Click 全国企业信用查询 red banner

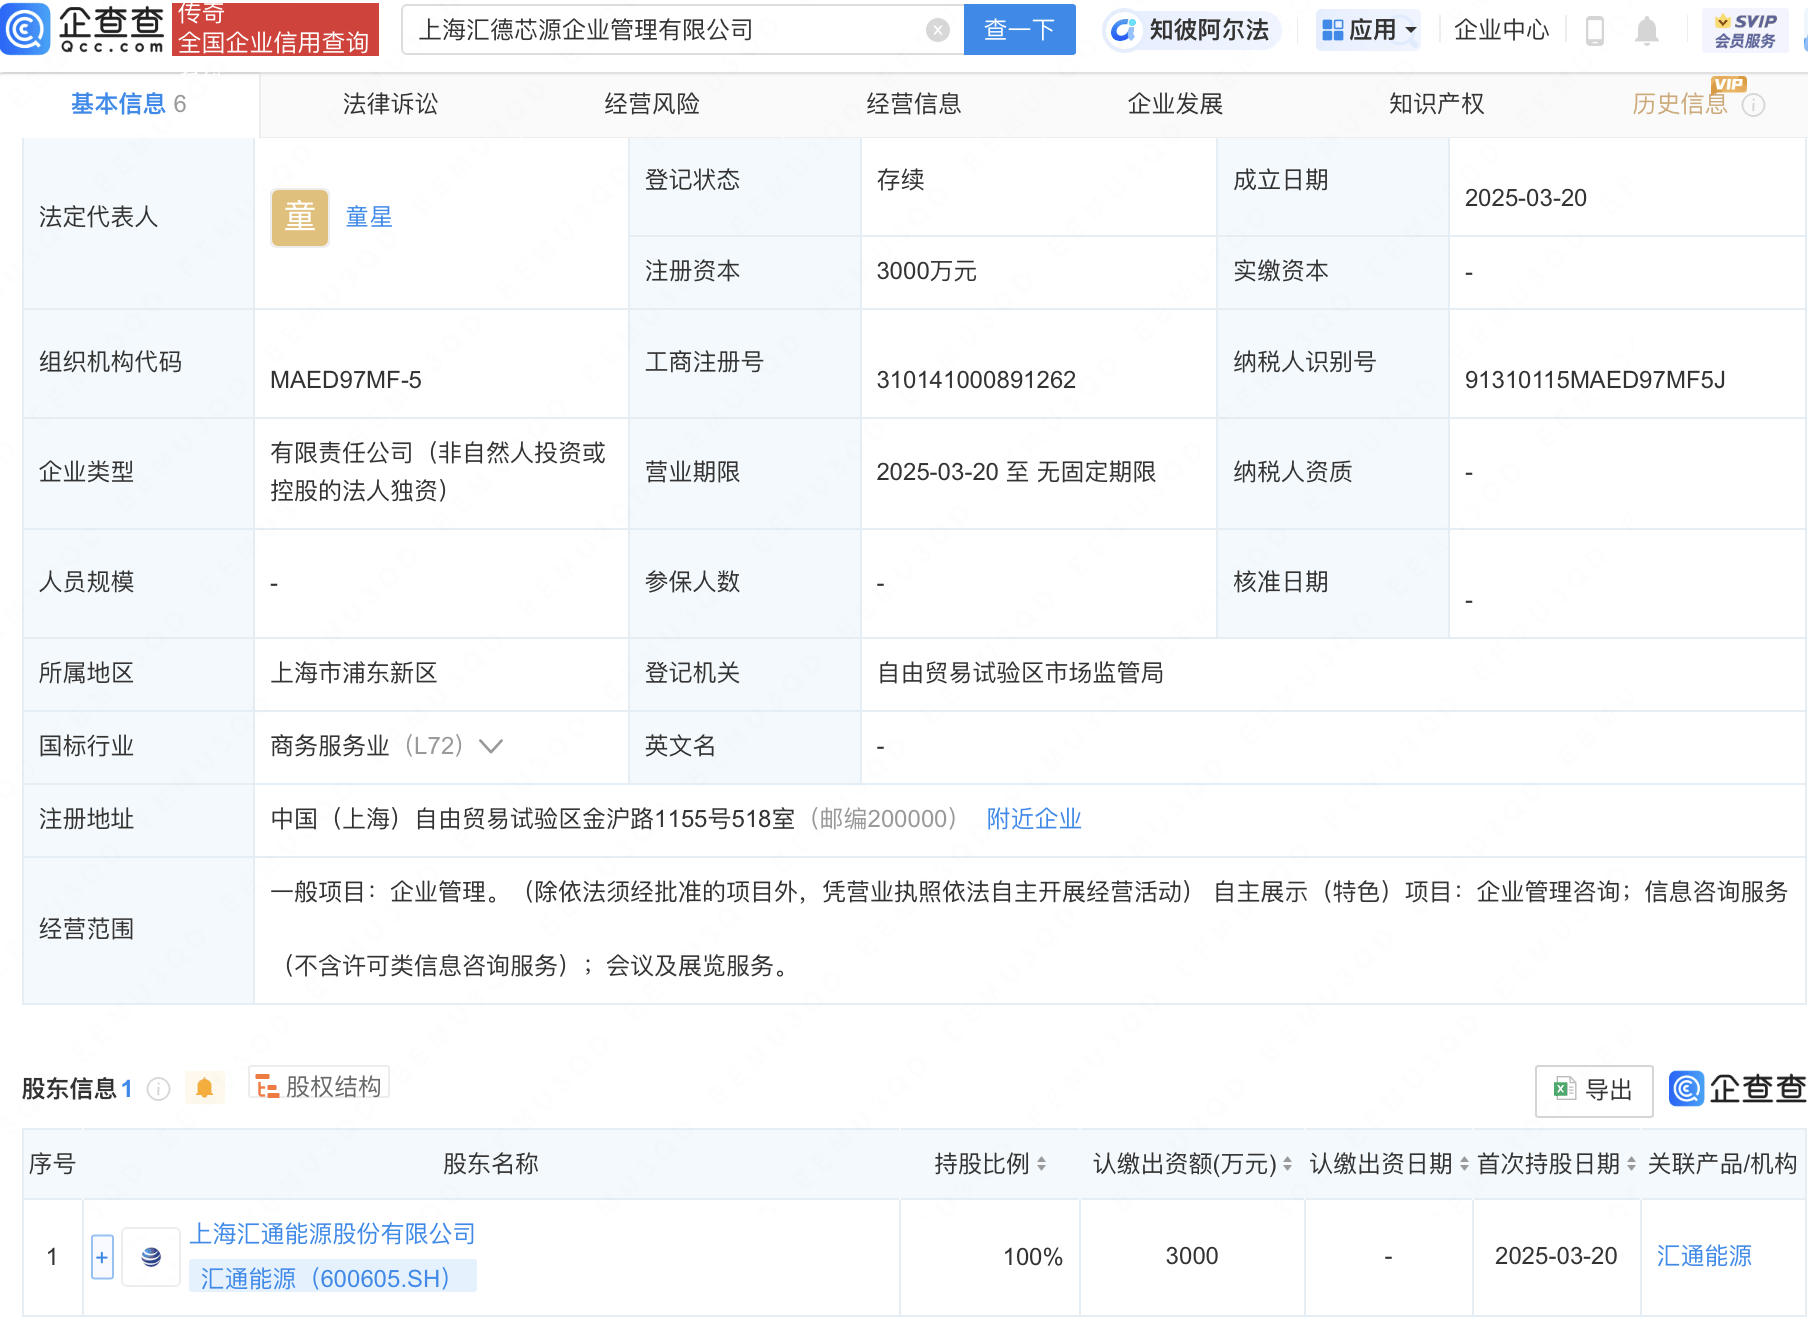point(275,29)
